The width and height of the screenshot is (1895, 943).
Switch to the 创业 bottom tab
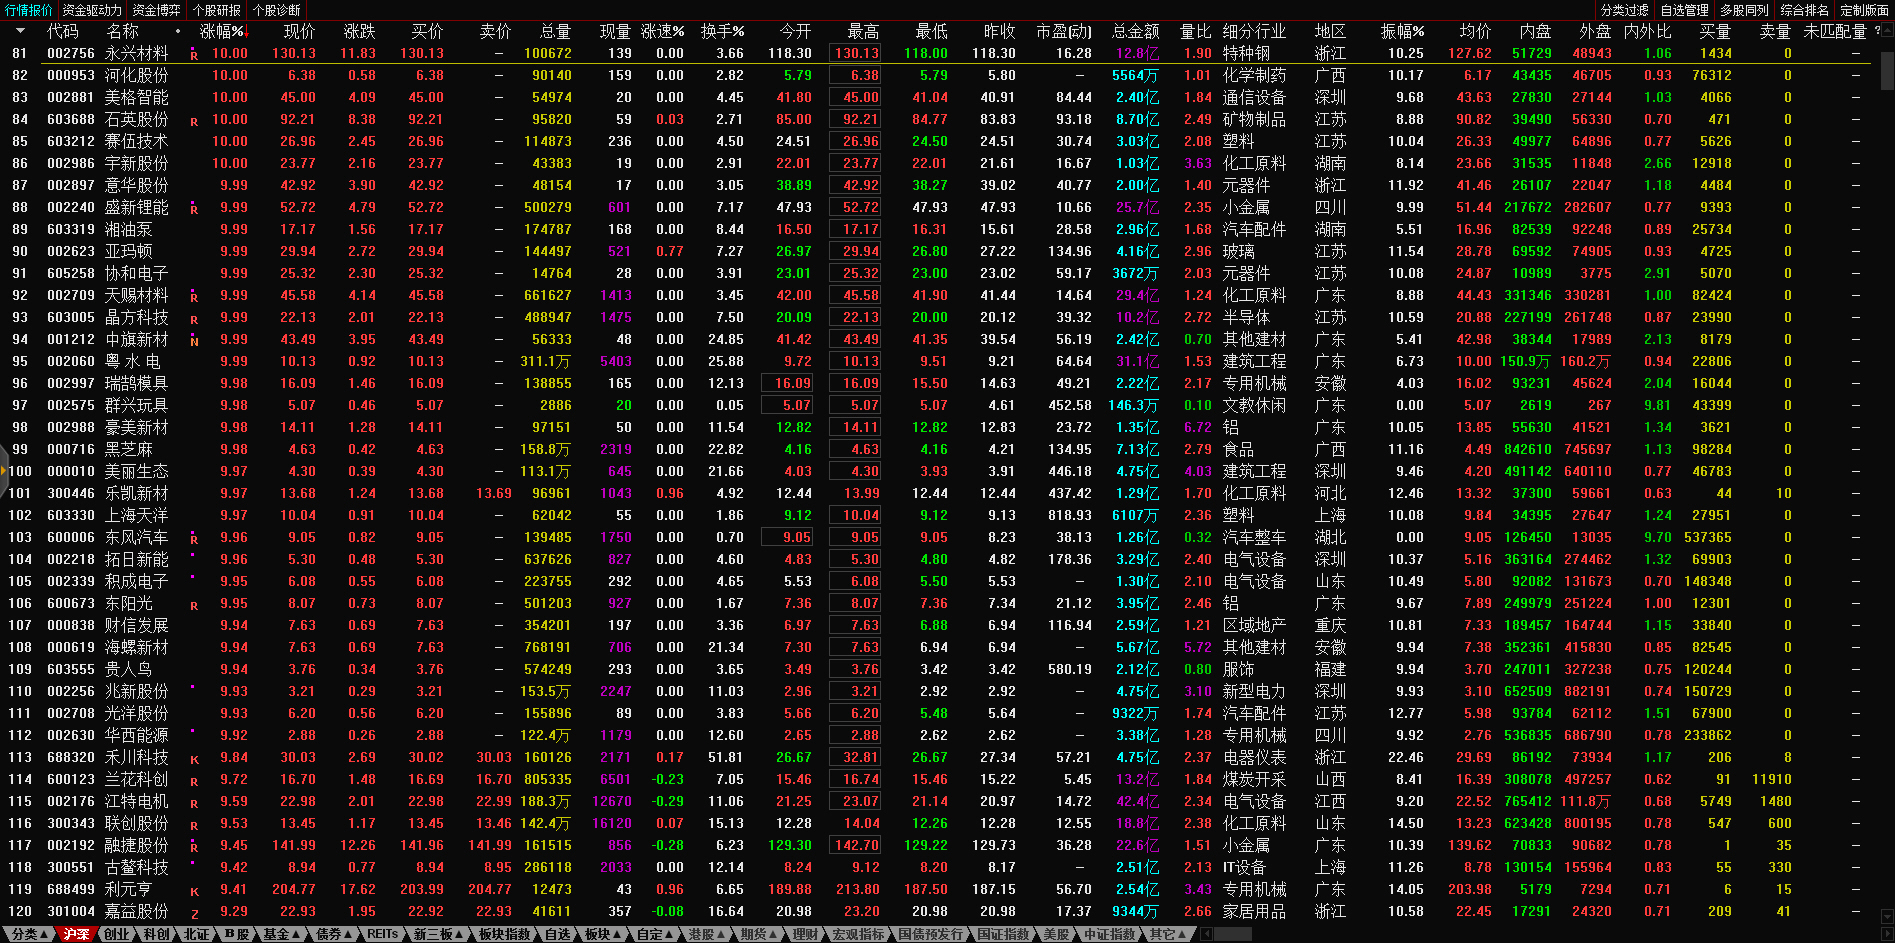(117, 934)
